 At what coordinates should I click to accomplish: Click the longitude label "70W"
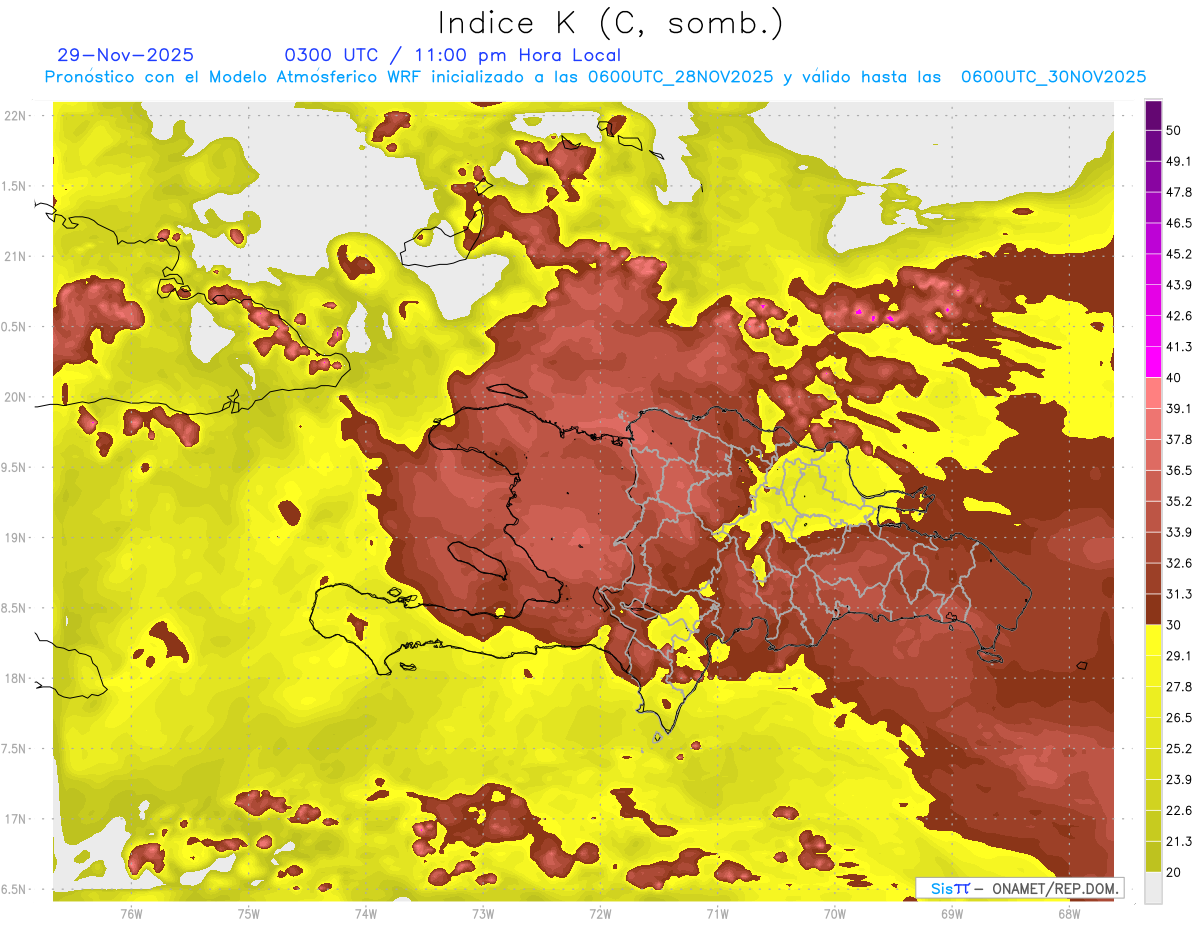click(x=834, y=912)
